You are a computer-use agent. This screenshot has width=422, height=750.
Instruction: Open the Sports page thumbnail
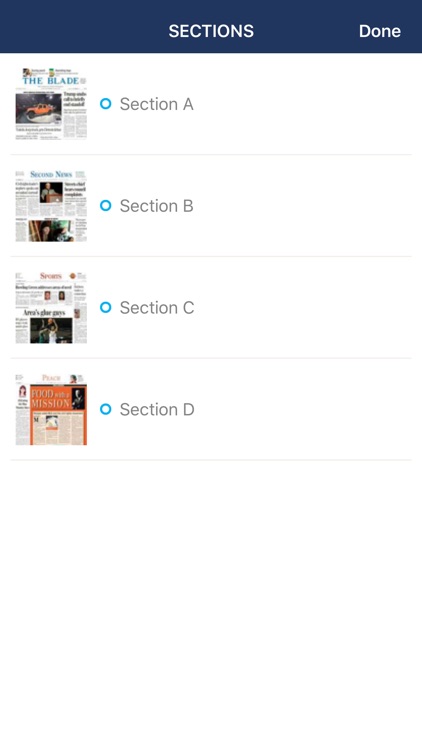pos(51,308)
